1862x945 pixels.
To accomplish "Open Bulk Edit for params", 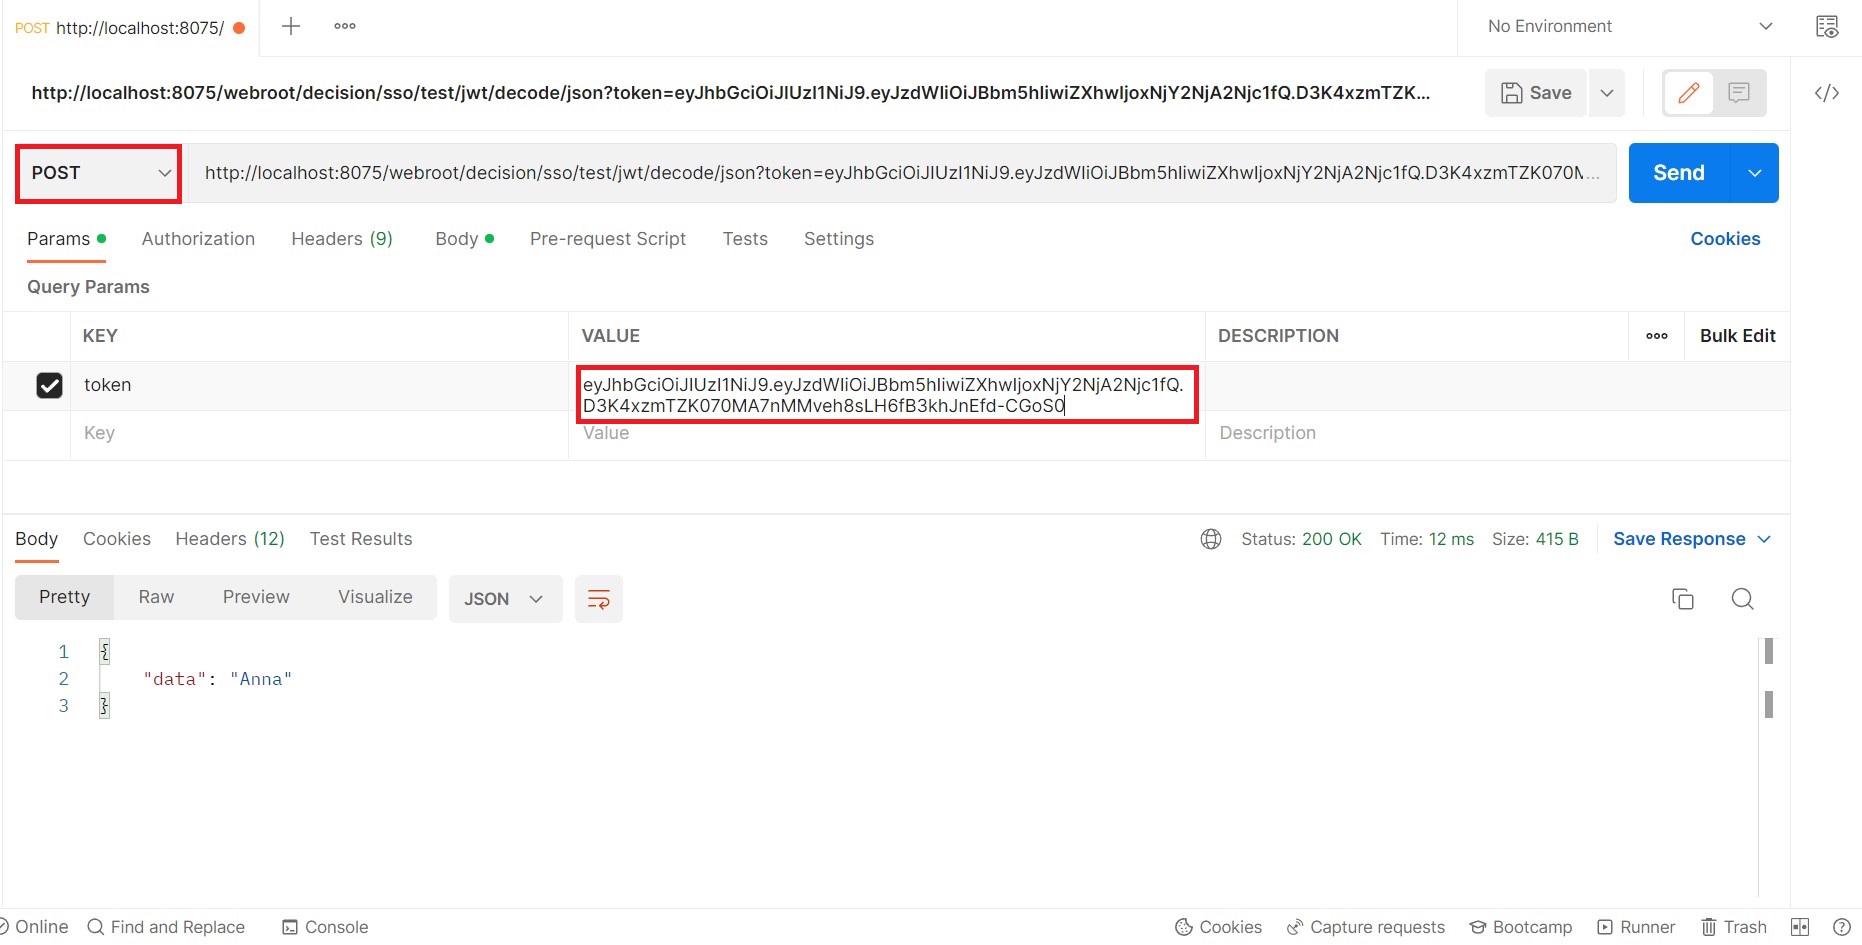I will pyautogui.click(x=1738, y=336).
